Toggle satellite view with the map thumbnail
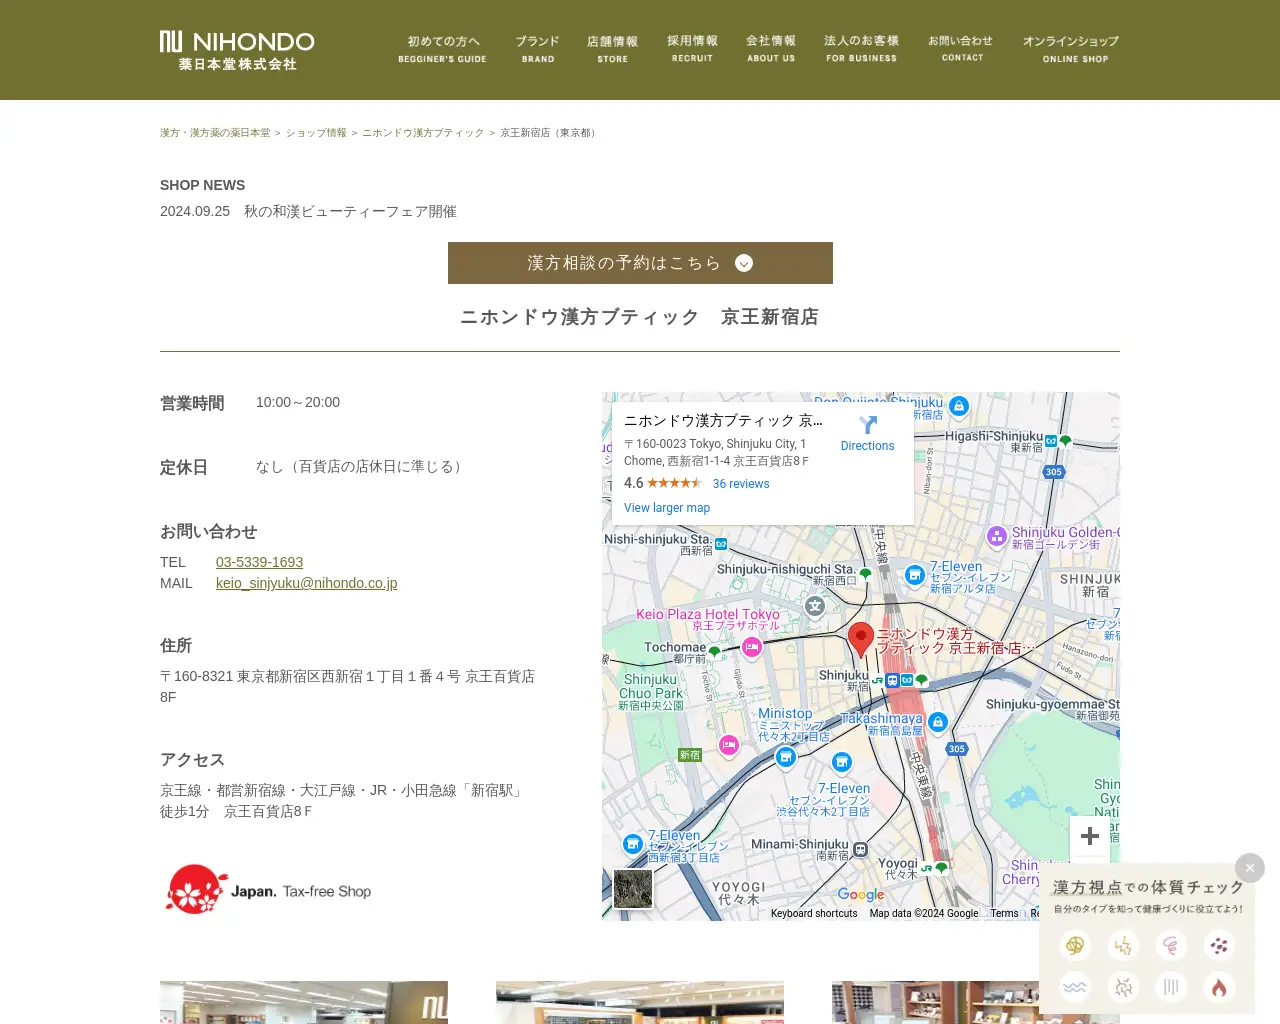The width and height of the screenshot is (1280, 1024). click(632, 889)
